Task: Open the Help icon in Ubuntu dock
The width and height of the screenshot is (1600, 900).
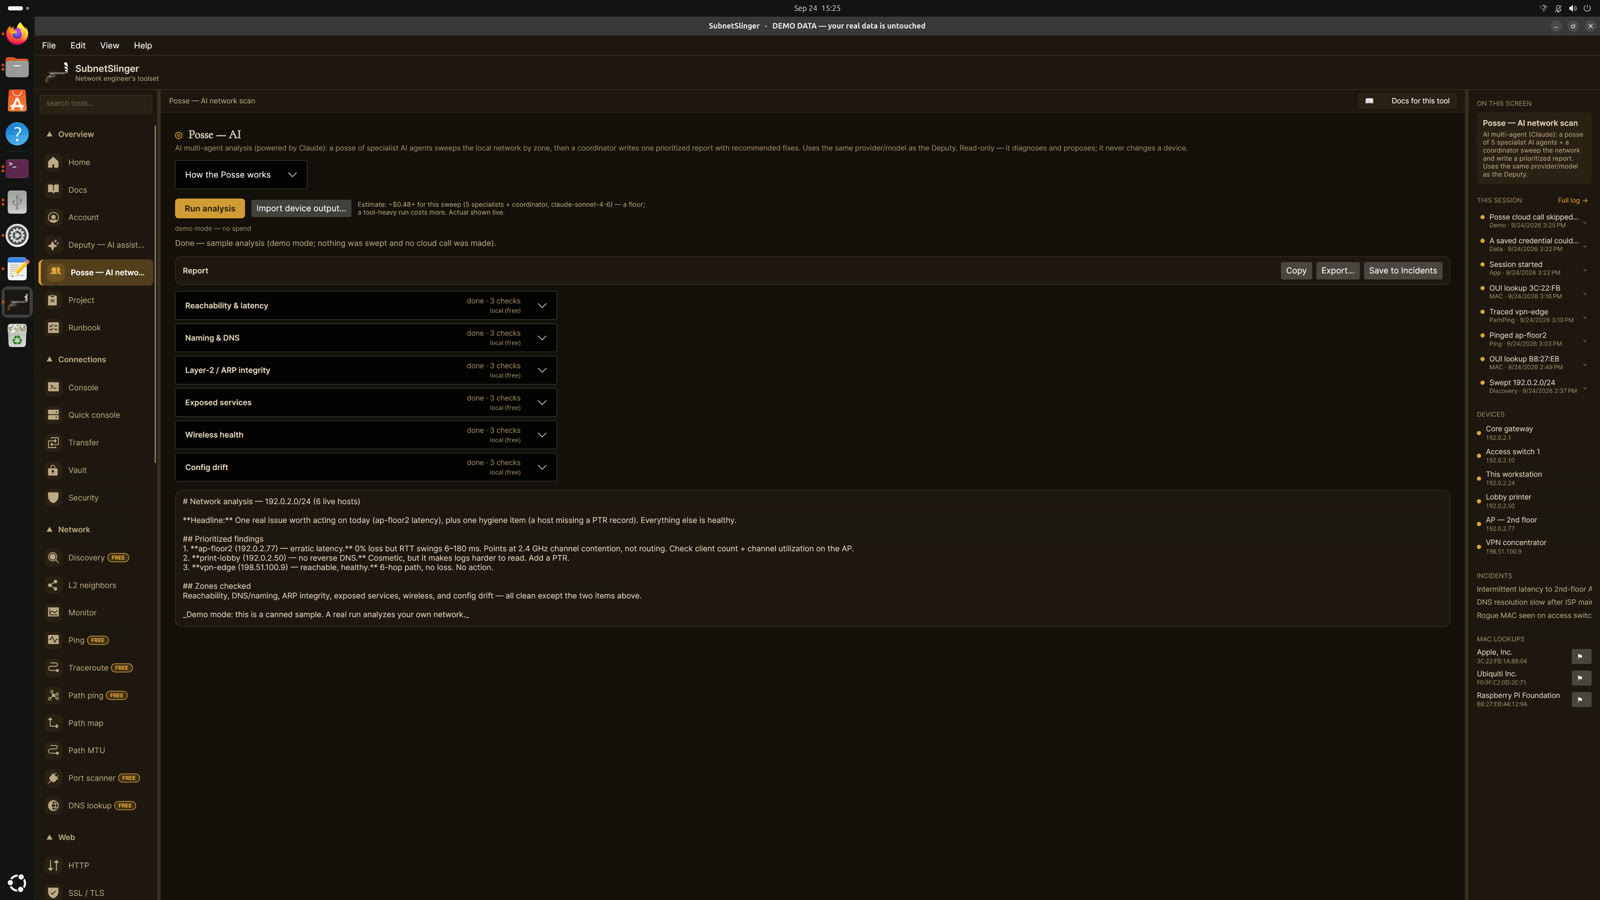Action: 17,134
